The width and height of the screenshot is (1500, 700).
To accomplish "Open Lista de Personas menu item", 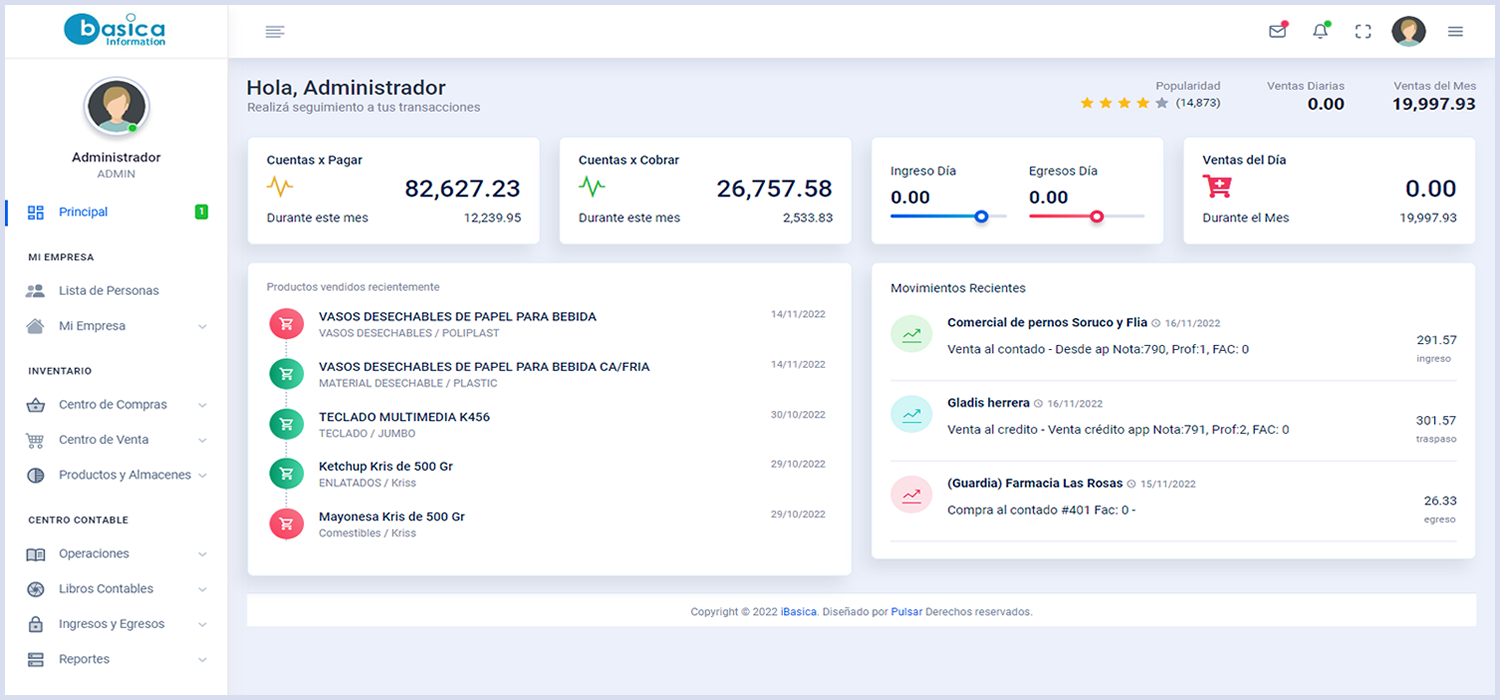I will pos(108,291).
